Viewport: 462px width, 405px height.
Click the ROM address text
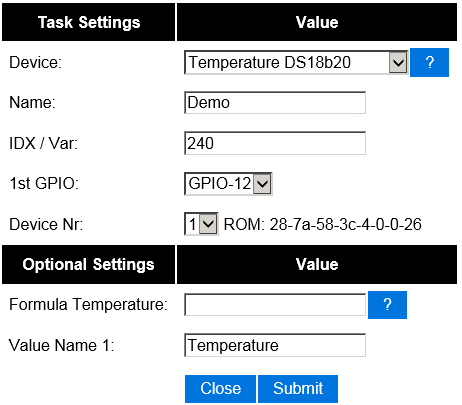322,224
